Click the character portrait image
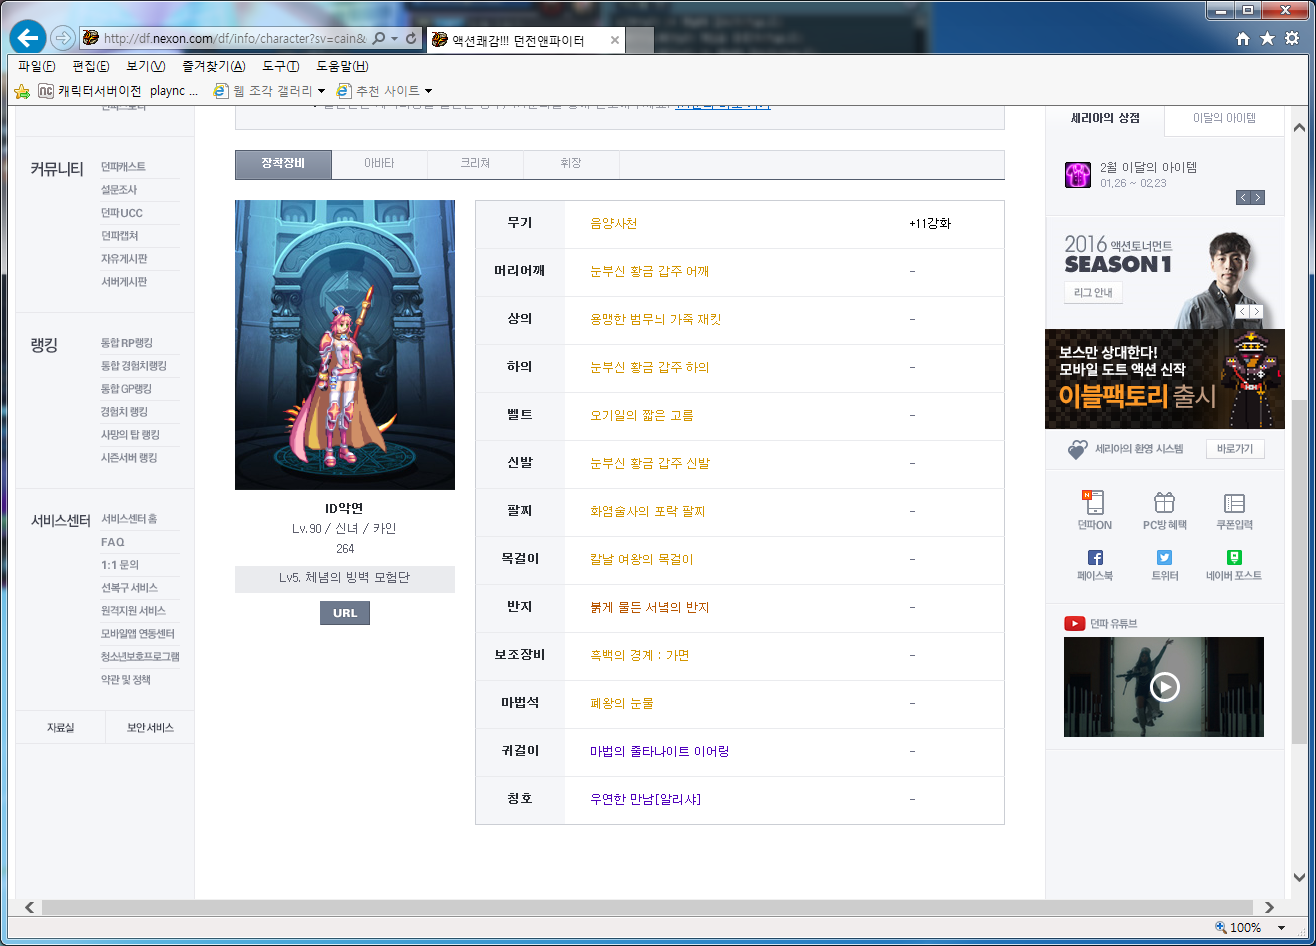Viewport: 1316px width, 946px height. [345, 345]
